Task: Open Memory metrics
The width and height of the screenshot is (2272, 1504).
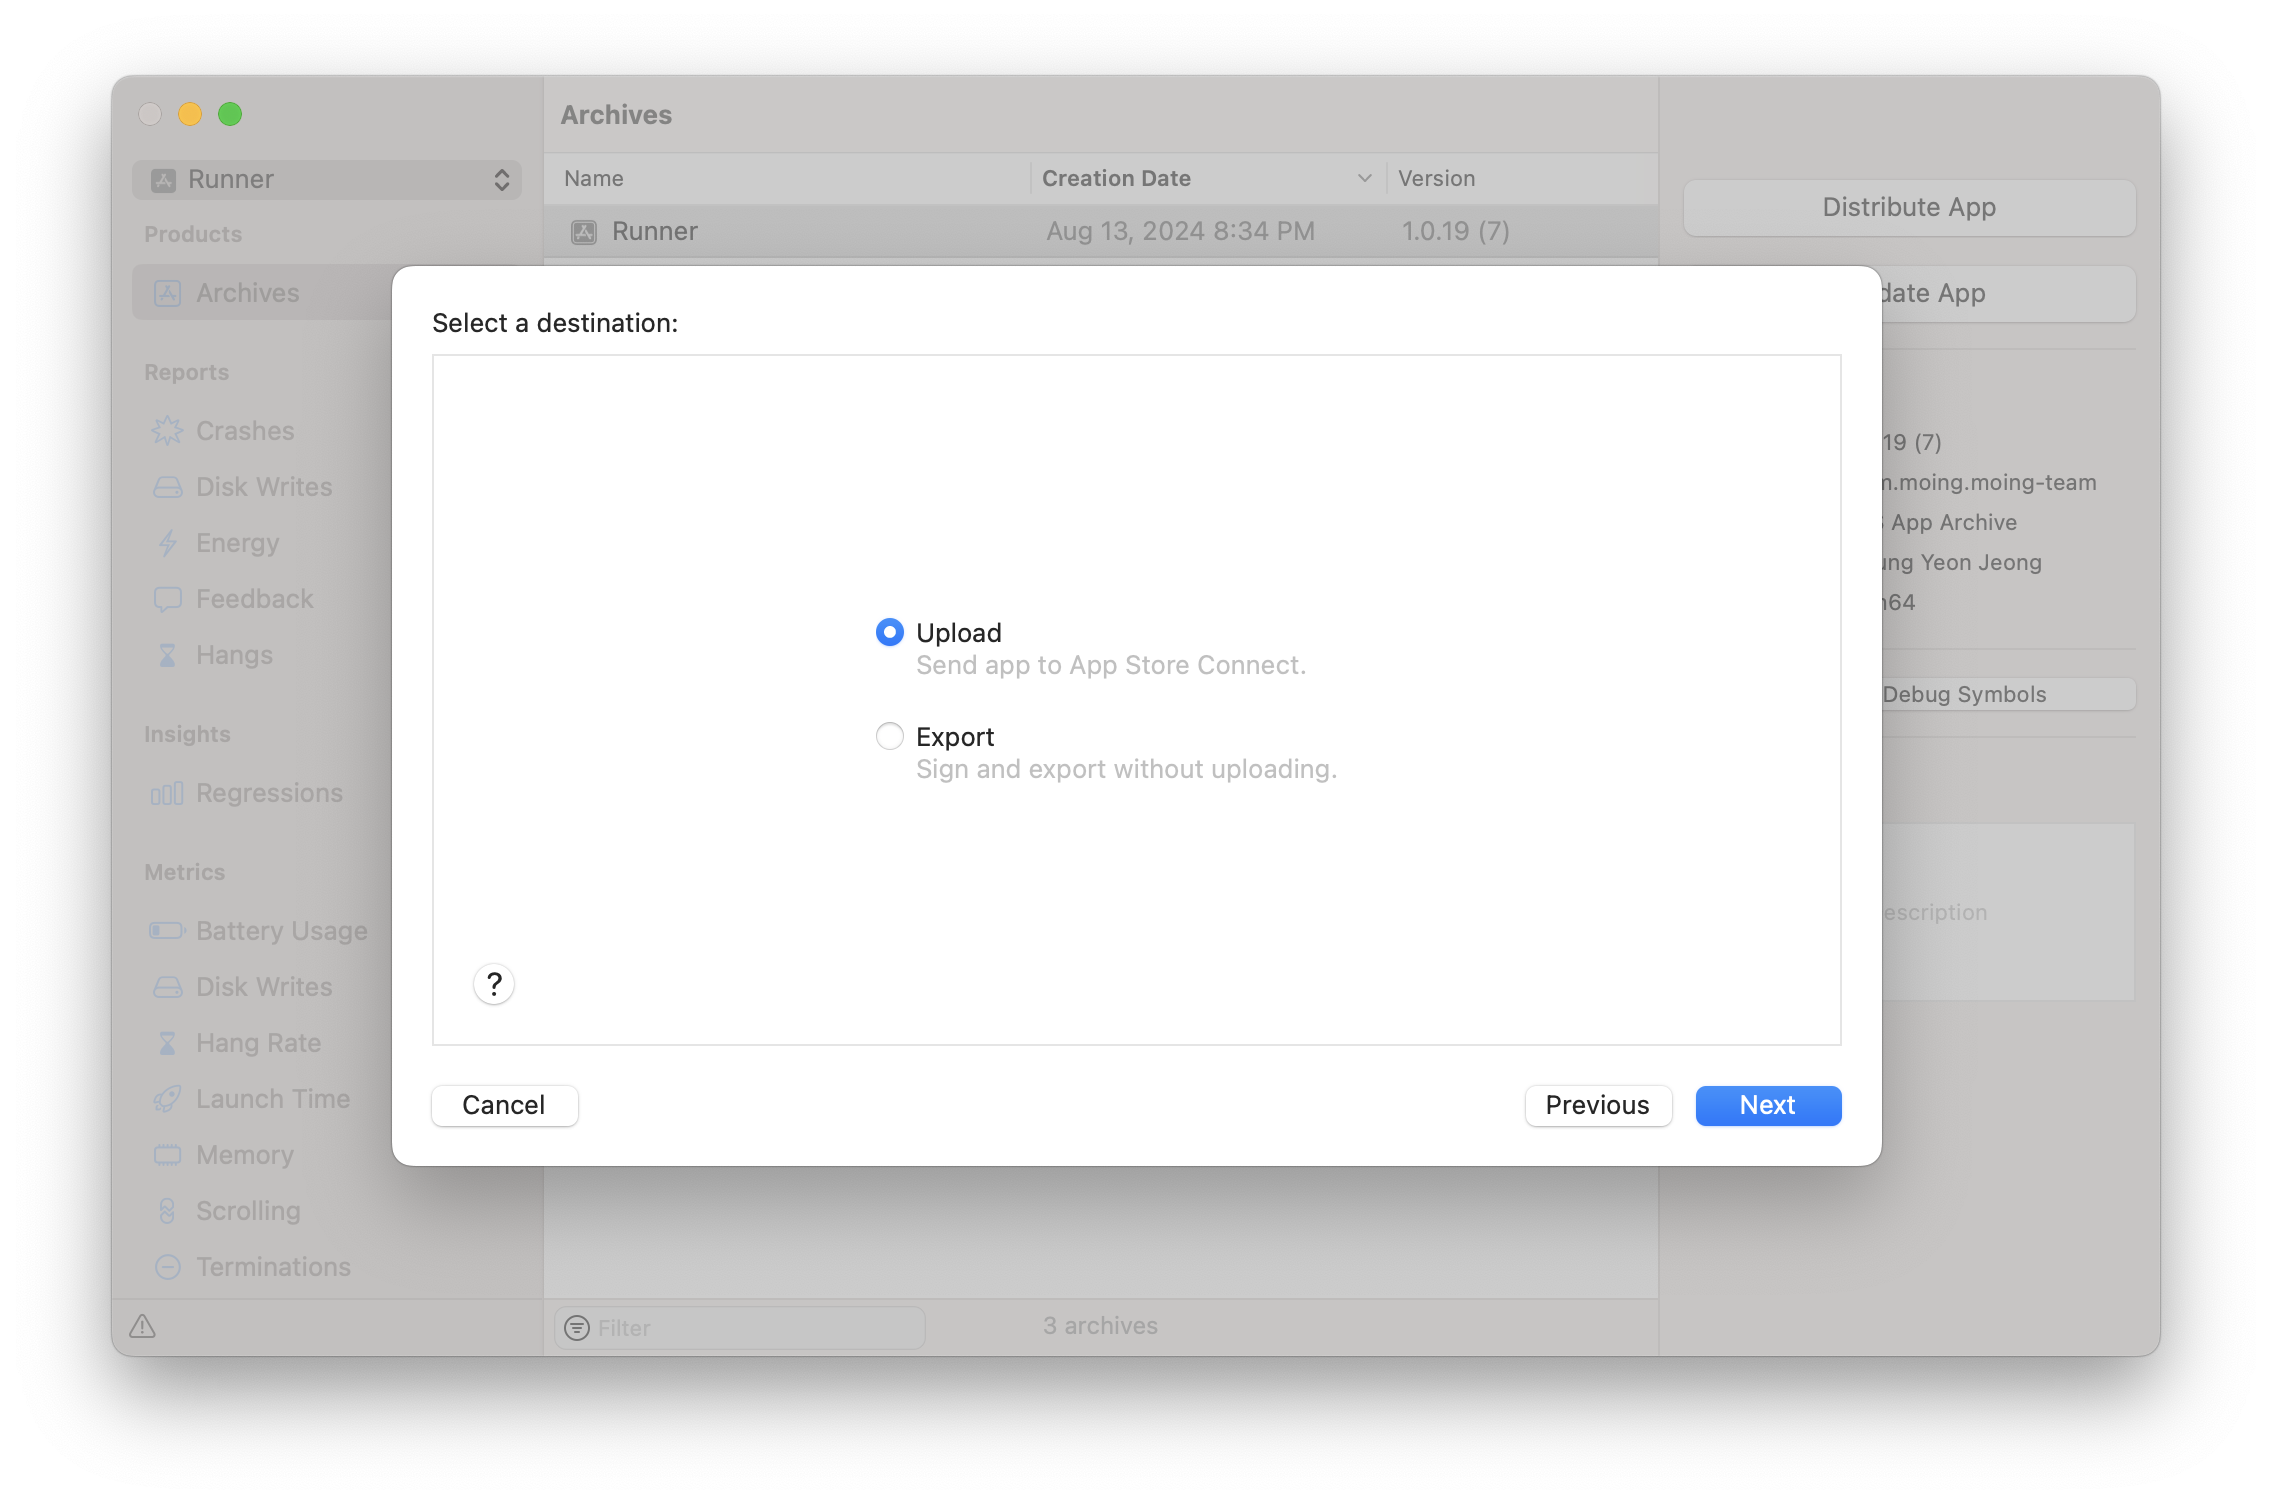Action: point(245,1155)
